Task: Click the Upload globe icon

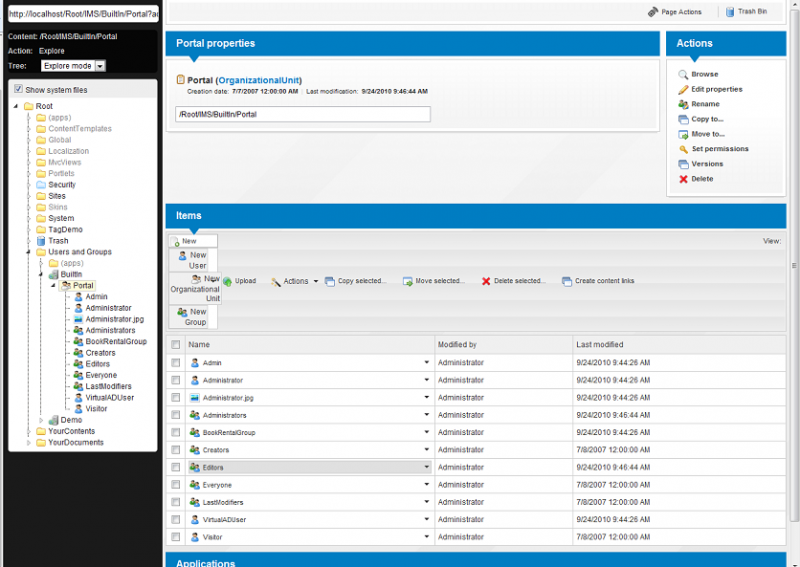Action: coord(228,281)
